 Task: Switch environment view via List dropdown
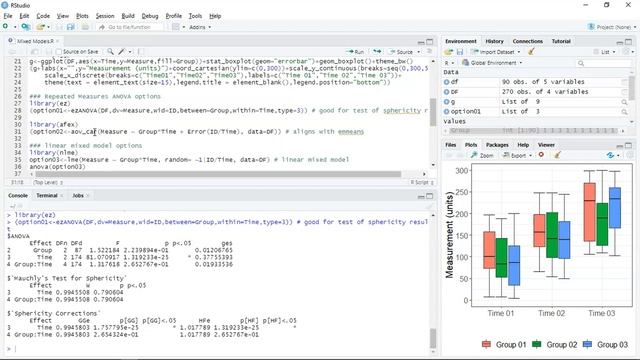click(605, 52)
